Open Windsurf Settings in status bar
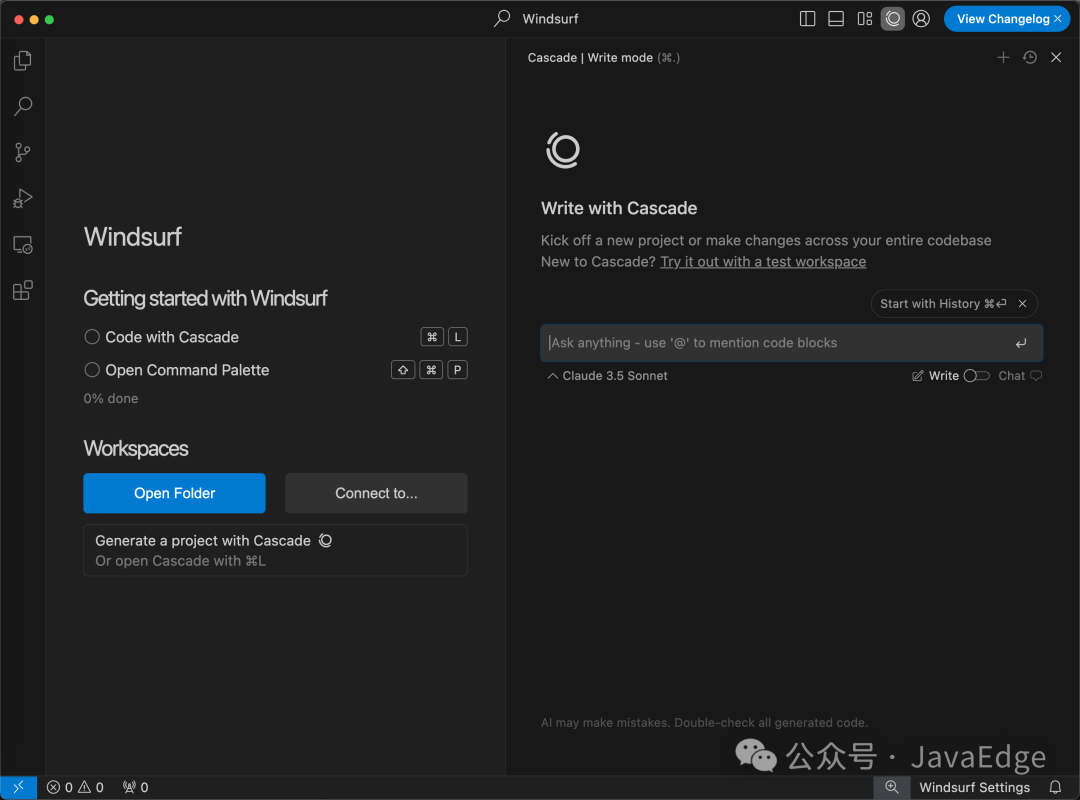Image resolution: width=1080 pixels, height=800 pixels. click(974, 787)
